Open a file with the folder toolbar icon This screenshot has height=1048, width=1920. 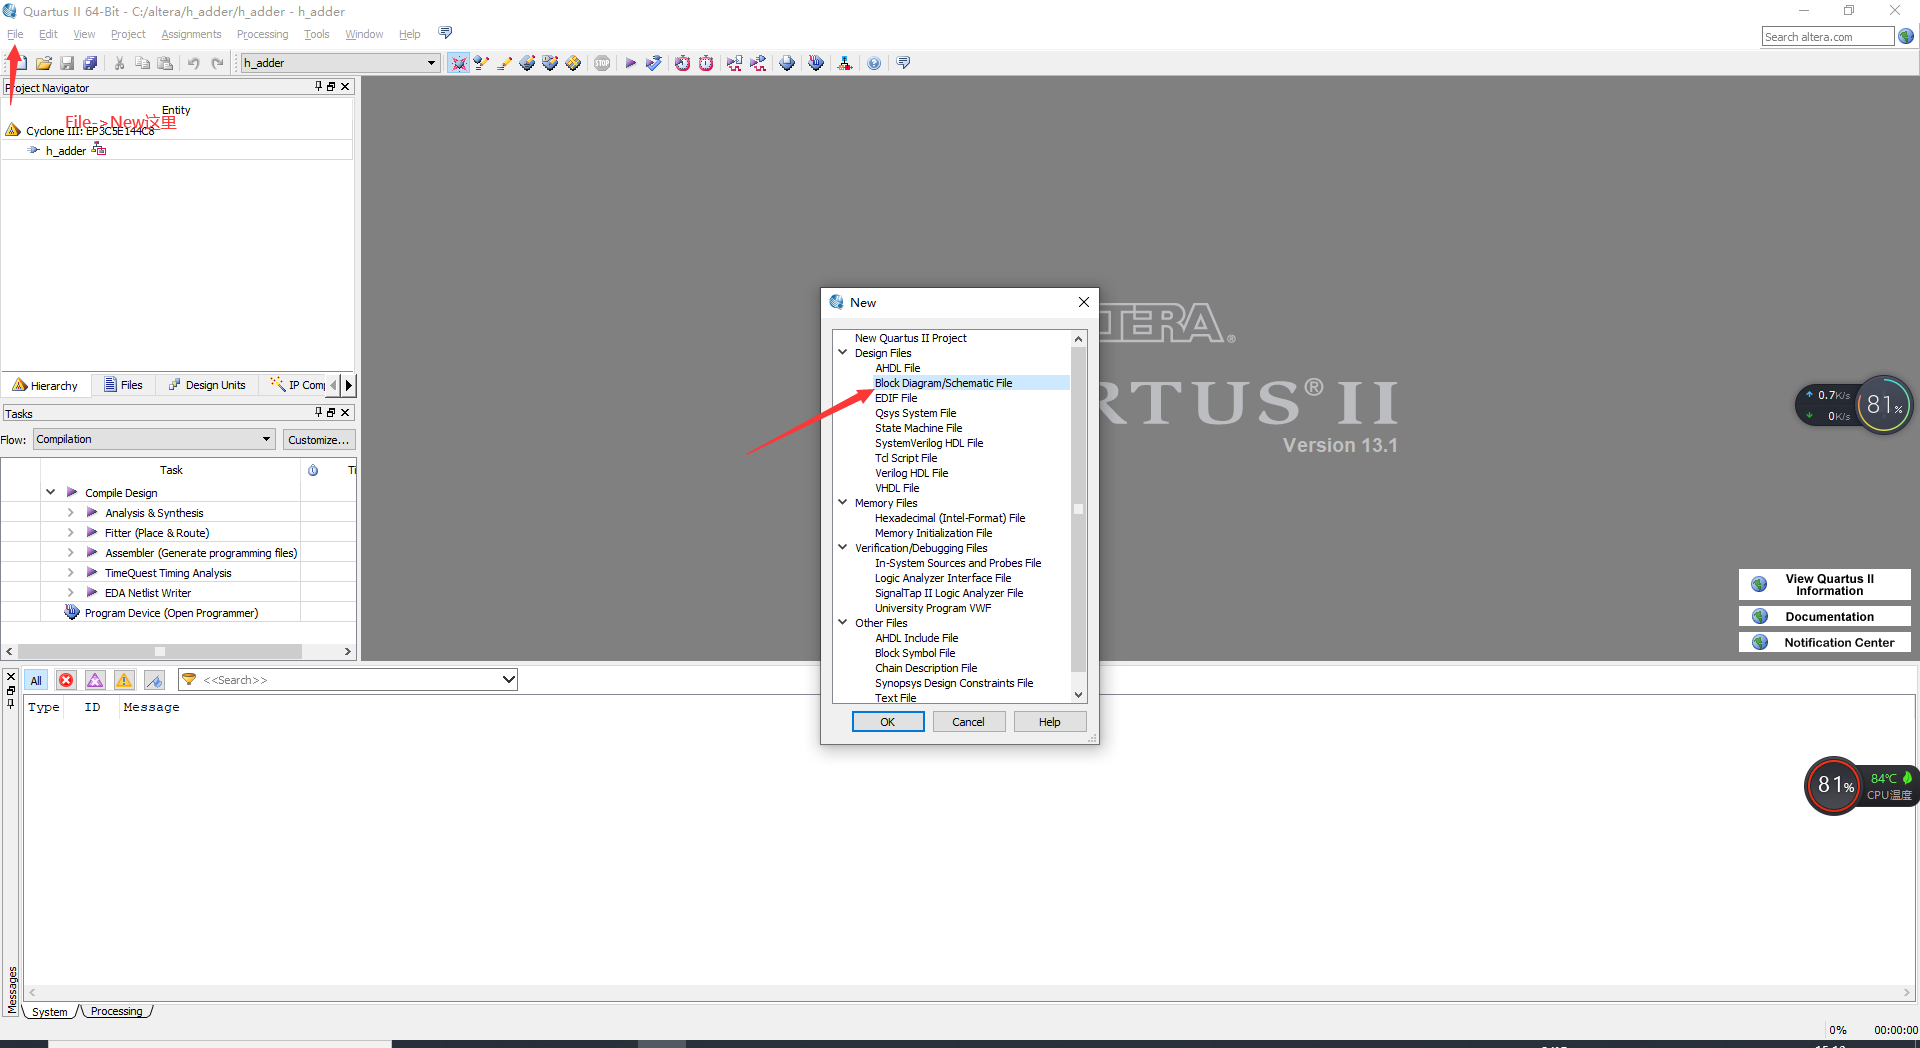pyautogui.click(x=43, y=63)
